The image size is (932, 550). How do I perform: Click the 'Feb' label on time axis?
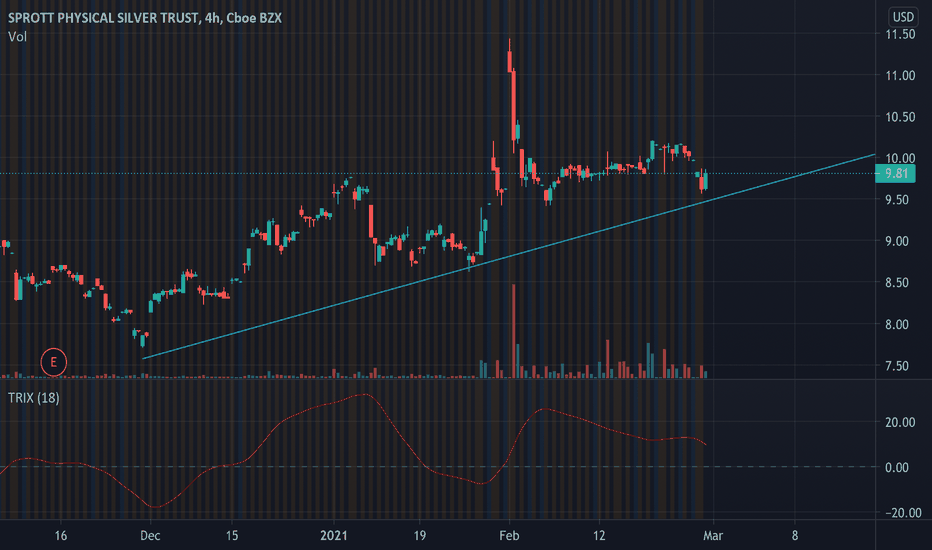[x=509, y=536]
